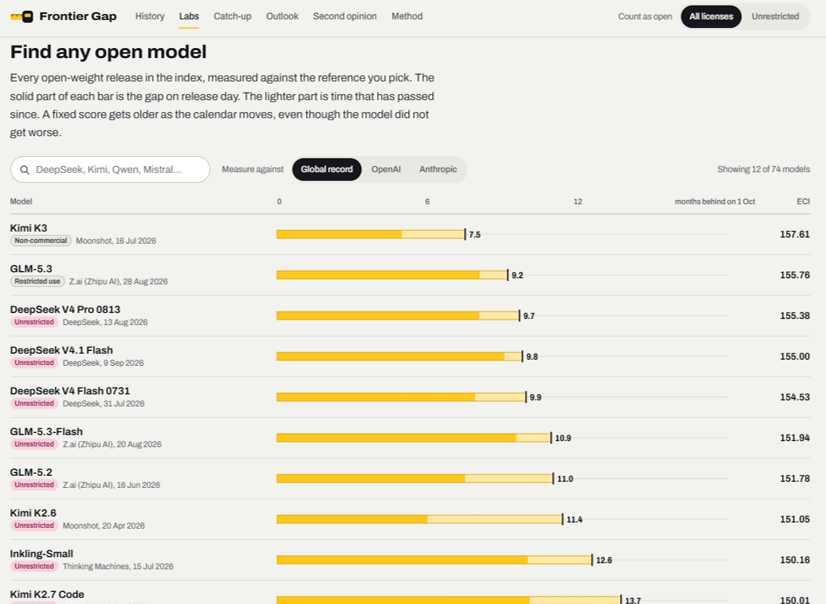Click the Find any open model heading

109,52
